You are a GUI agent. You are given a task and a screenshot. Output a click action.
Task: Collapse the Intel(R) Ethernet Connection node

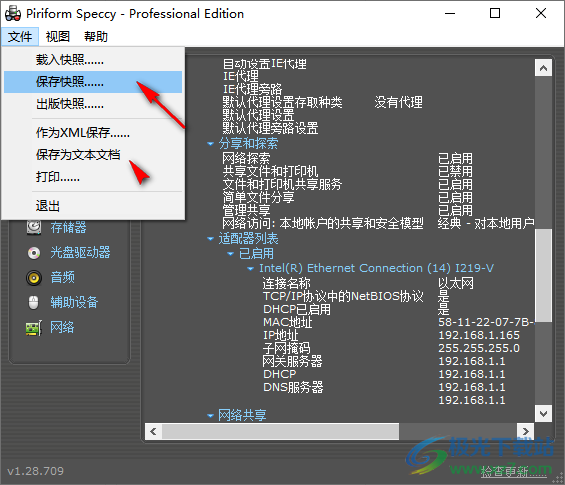pyautogui.click(x=250, y=269)
